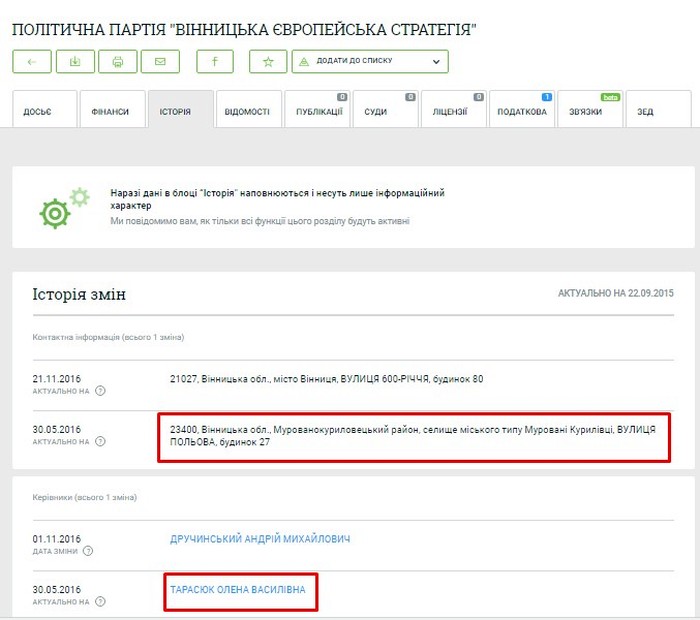Open the 'Додати до списку' dropdown
This screenshot has width=700, height=620.
pos(370,62)
